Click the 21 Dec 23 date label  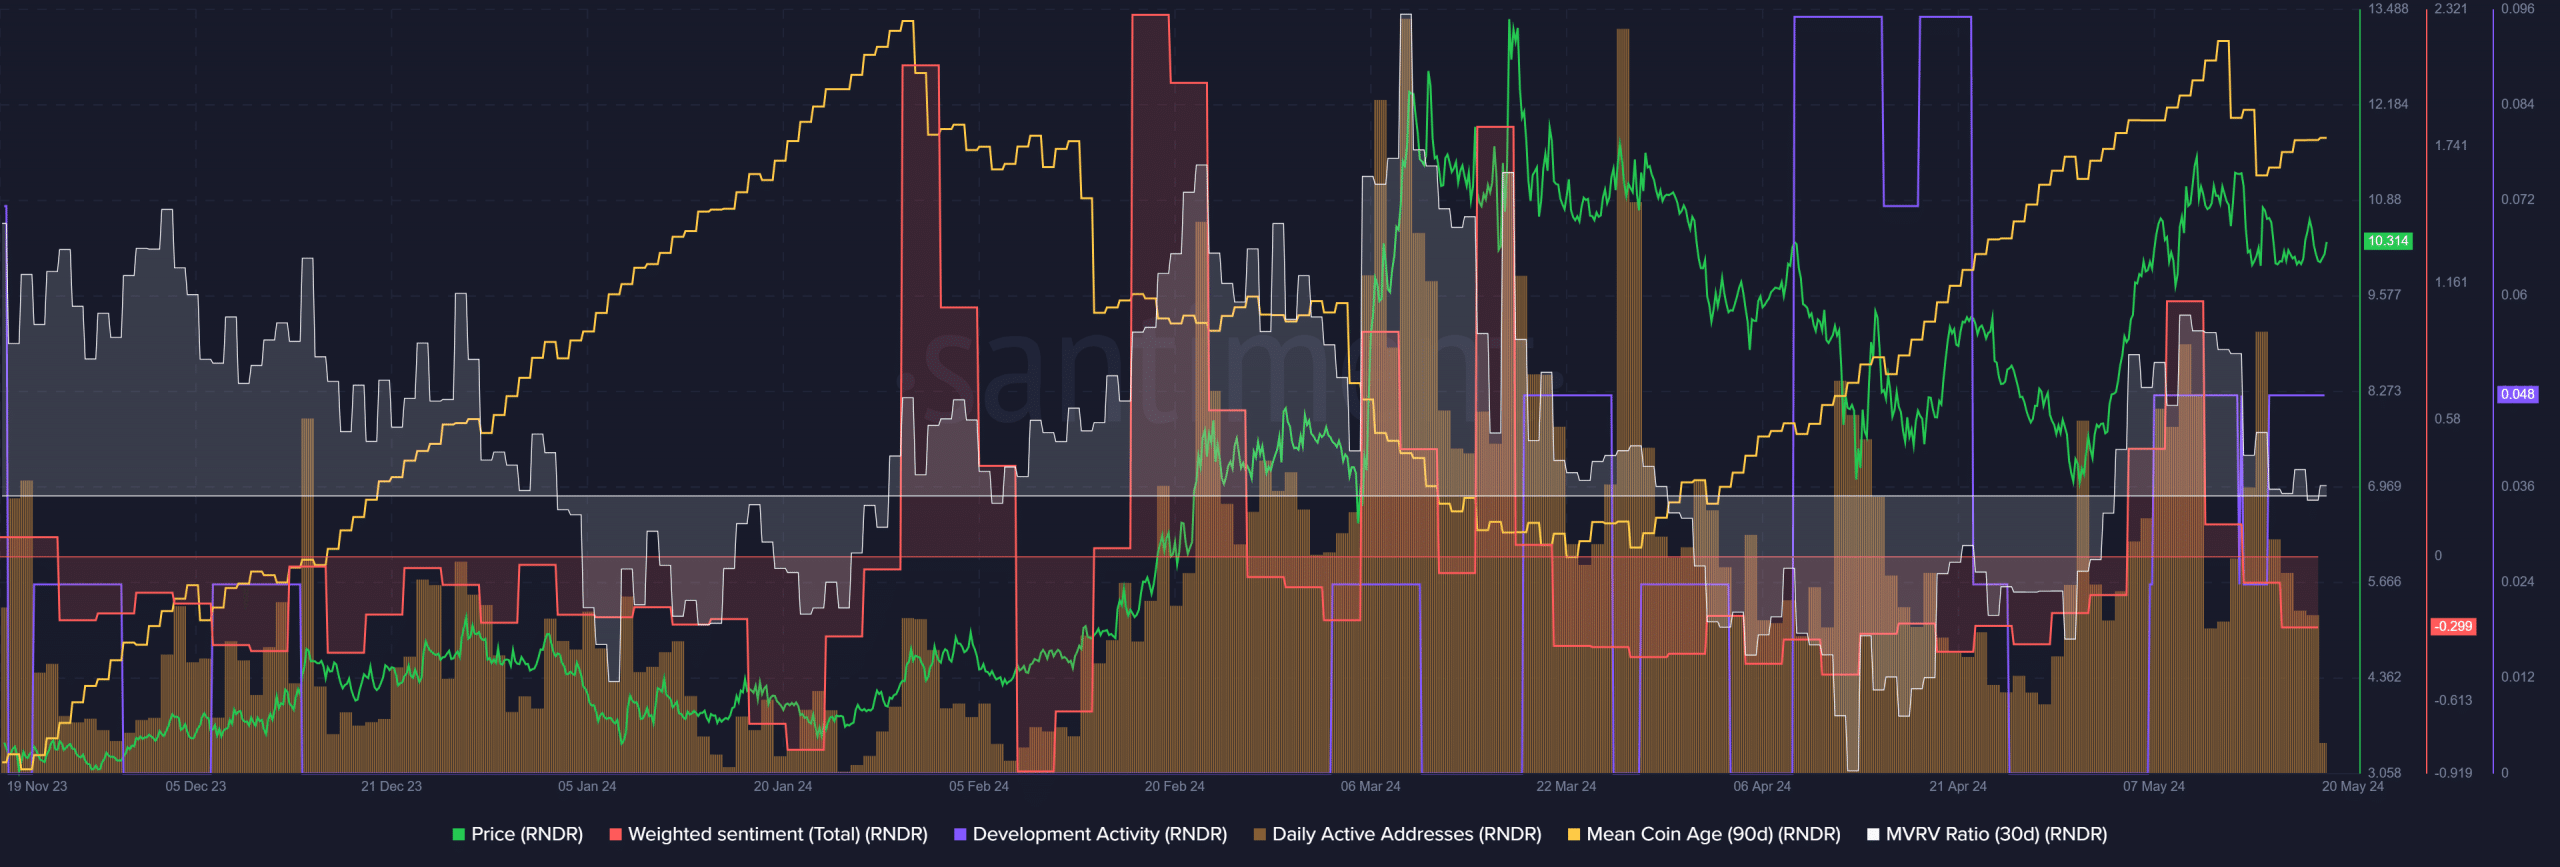point(392,786)
